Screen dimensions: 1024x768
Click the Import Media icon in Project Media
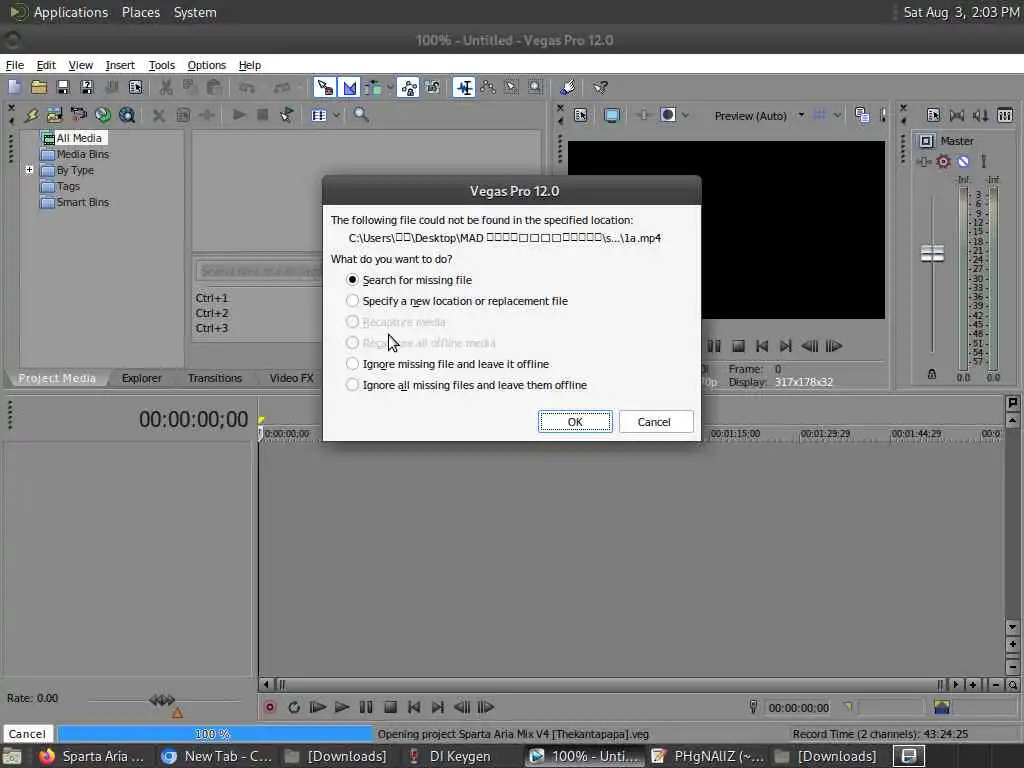click(x=54, y=115)
